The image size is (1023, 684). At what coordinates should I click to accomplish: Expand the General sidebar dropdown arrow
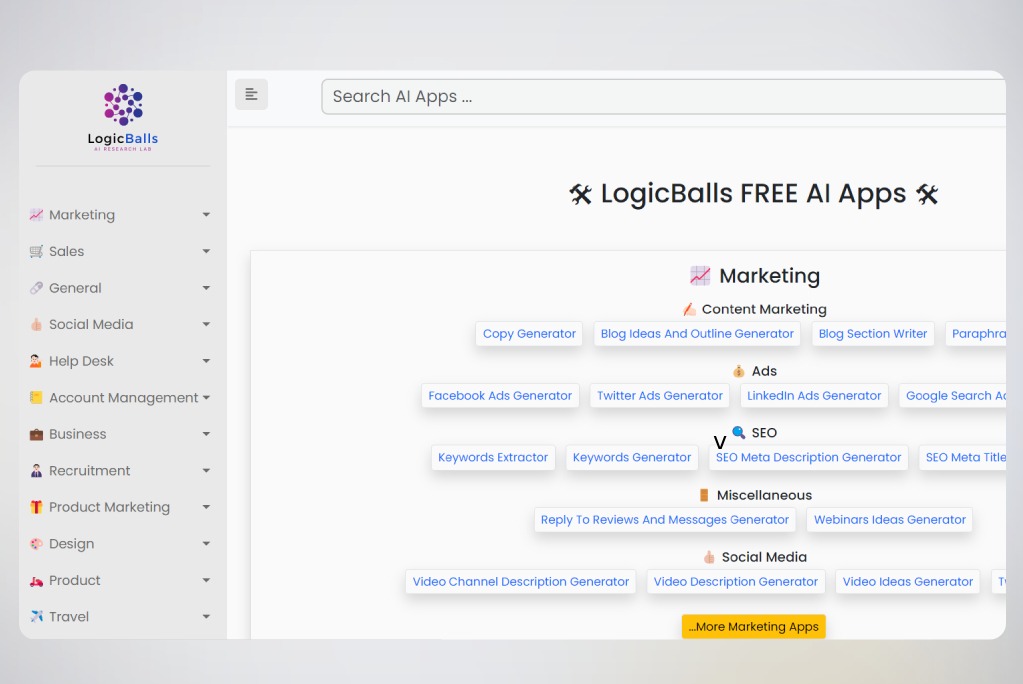coord(206,288)
